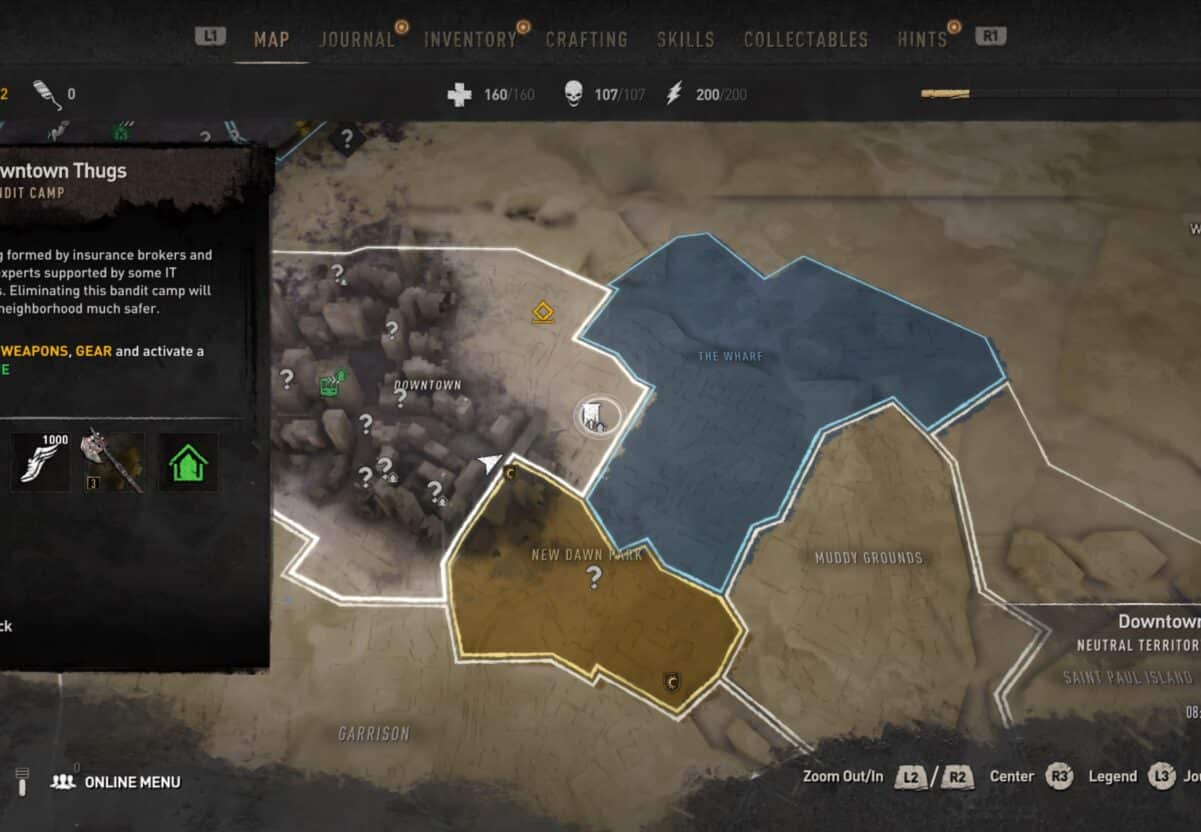
Task: Open the Collectables tab
Action: [x=806, y=40]
